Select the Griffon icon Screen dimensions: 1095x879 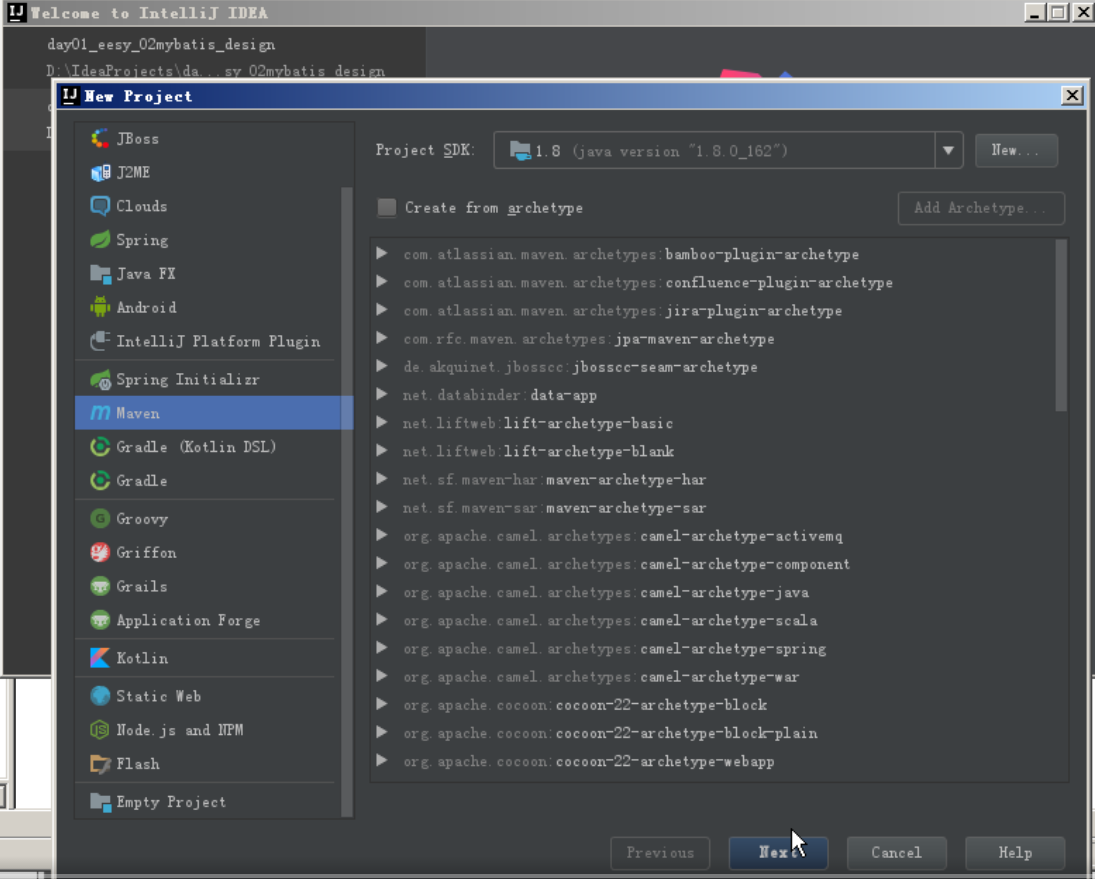click(100, 552)
